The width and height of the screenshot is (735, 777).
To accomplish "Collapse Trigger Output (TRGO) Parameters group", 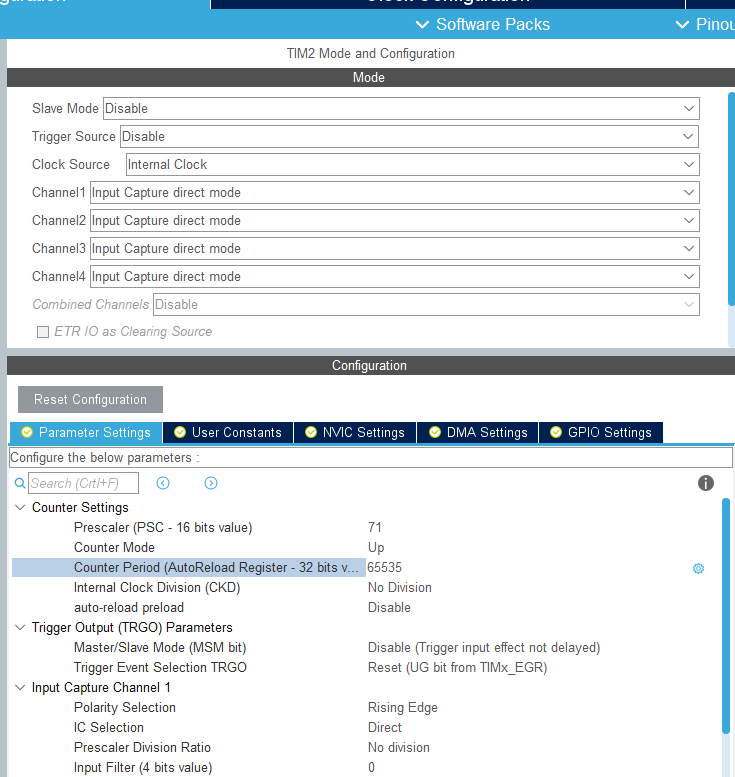I will pyautogui.click(x=20, y=627).
